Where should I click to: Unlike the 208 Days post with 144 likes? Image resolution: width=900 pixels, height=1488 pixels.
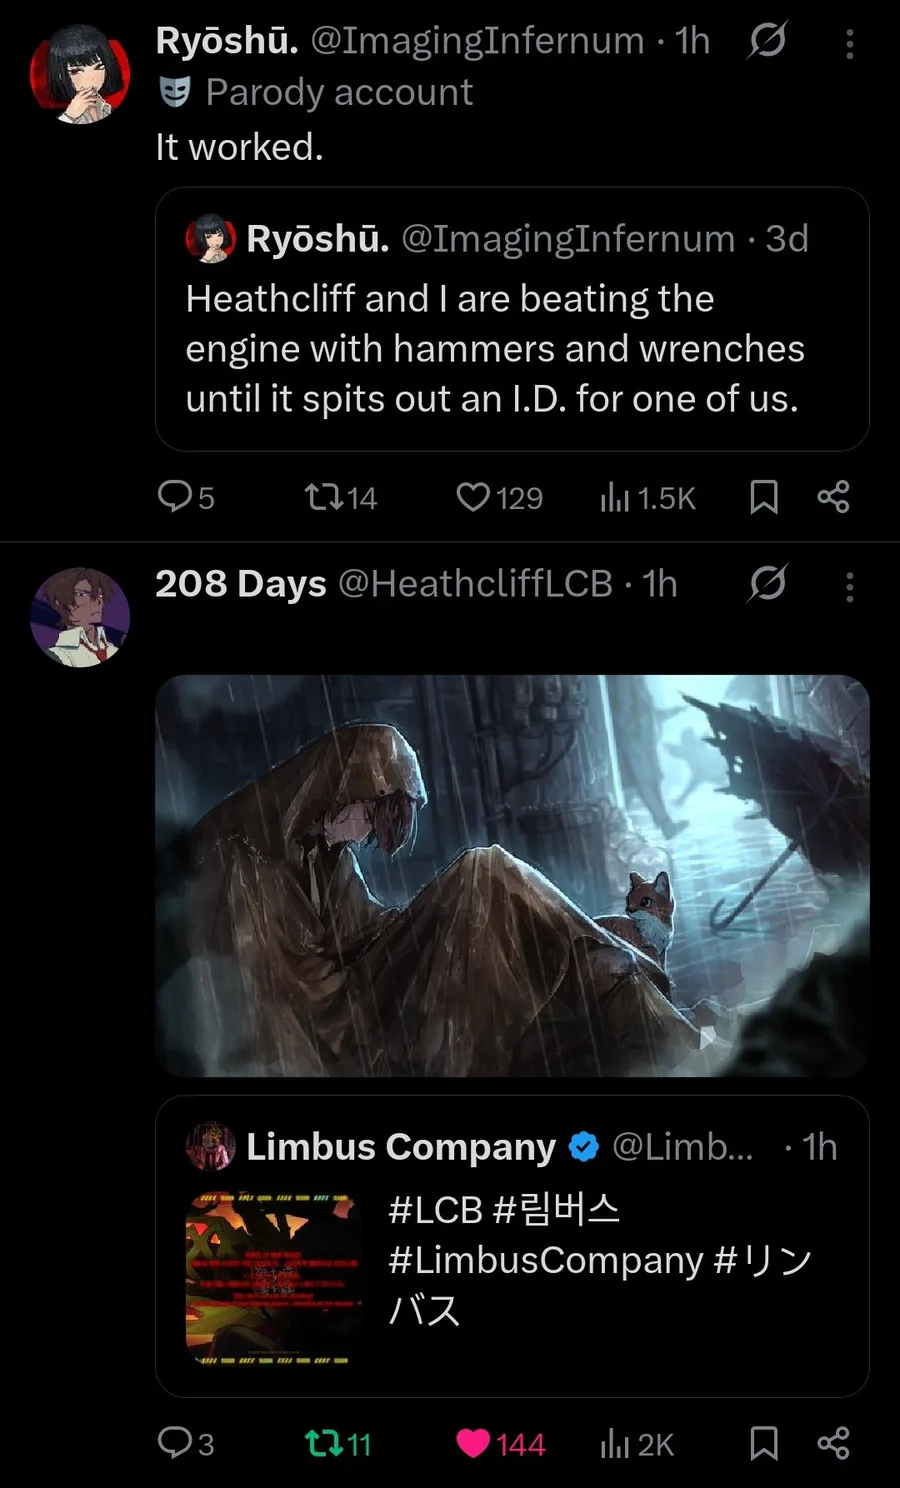pyautogui.click(x=500, y=1444)
